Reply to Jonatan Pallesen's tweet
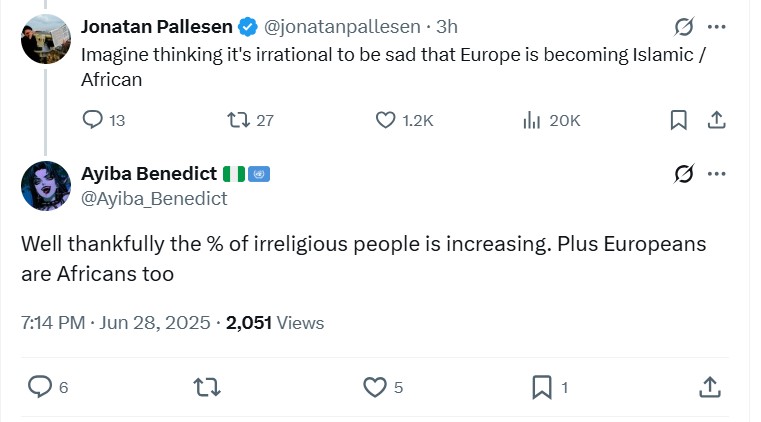 click(93, 120)
